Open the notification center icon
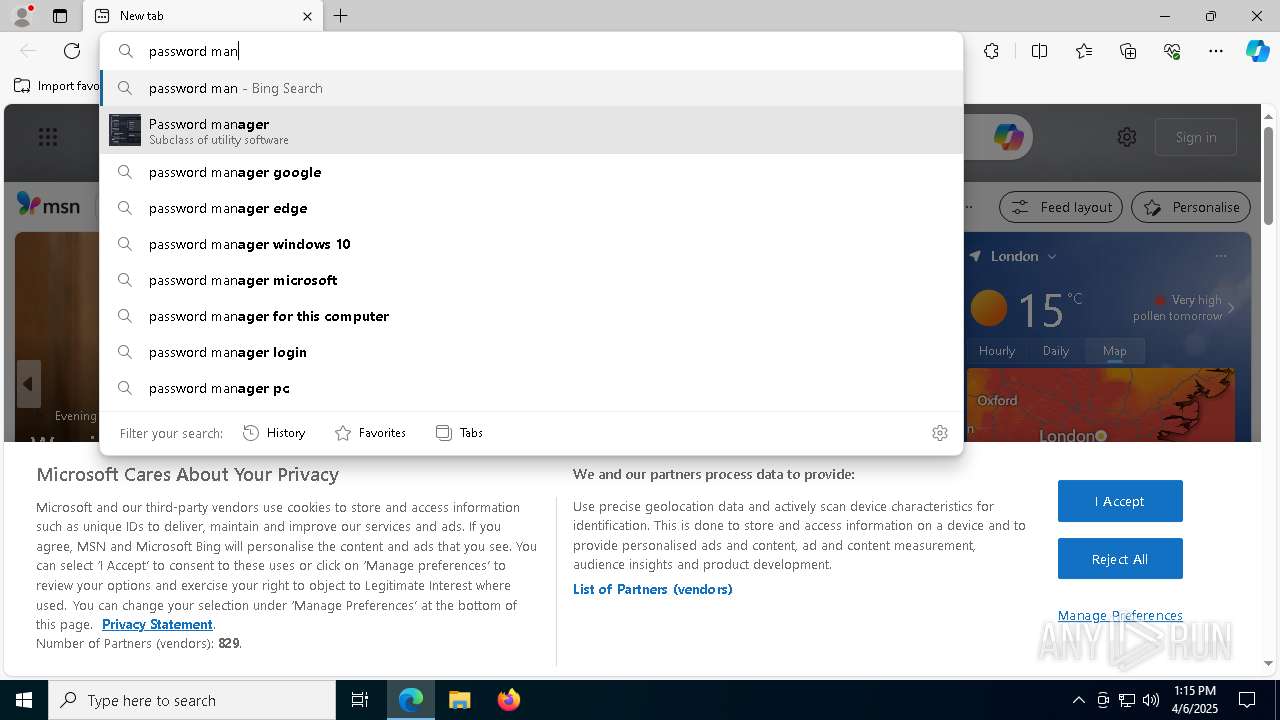Screen dimensions: 1280x720 (x=1247, y=700)
